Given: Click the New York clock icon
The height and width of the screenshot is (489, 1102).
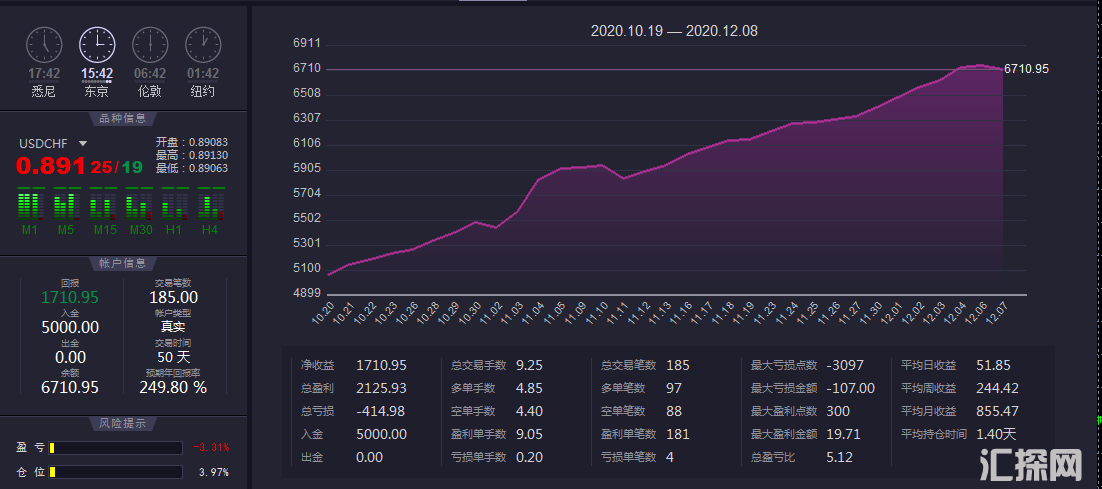Looking at the screenshot, I should pos(203,44).
